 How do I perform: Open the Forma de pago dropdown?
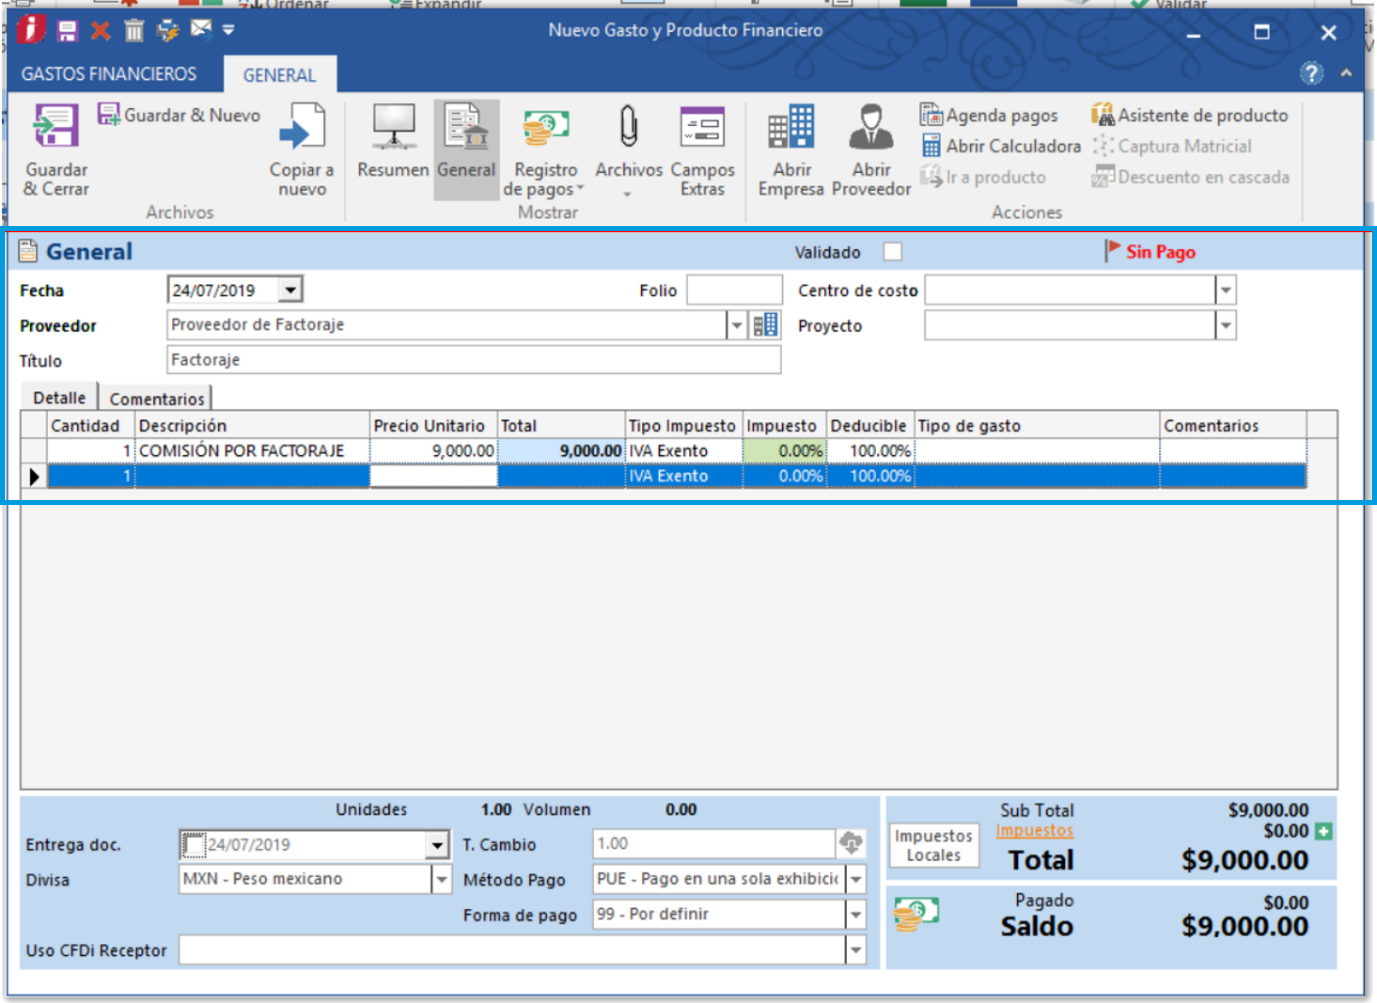[x=856, y=914]
